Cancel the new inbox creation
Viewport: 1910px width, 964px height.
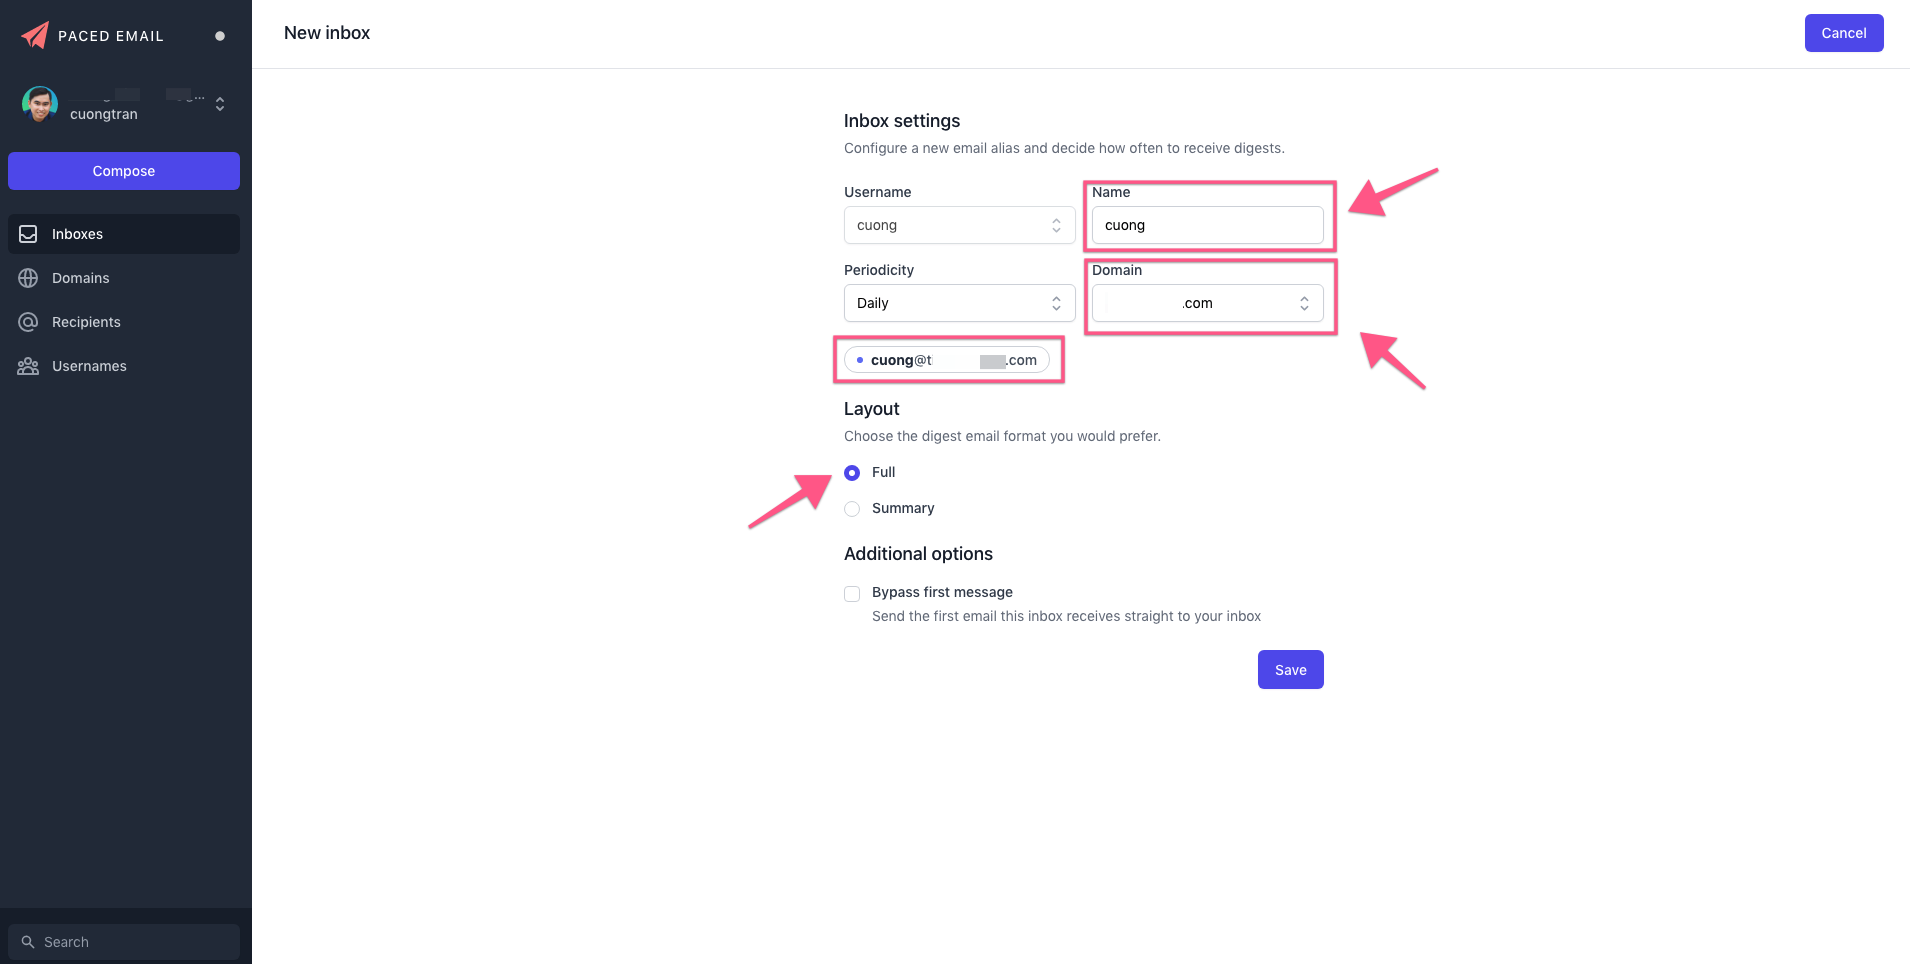(x=1844, y=33)
